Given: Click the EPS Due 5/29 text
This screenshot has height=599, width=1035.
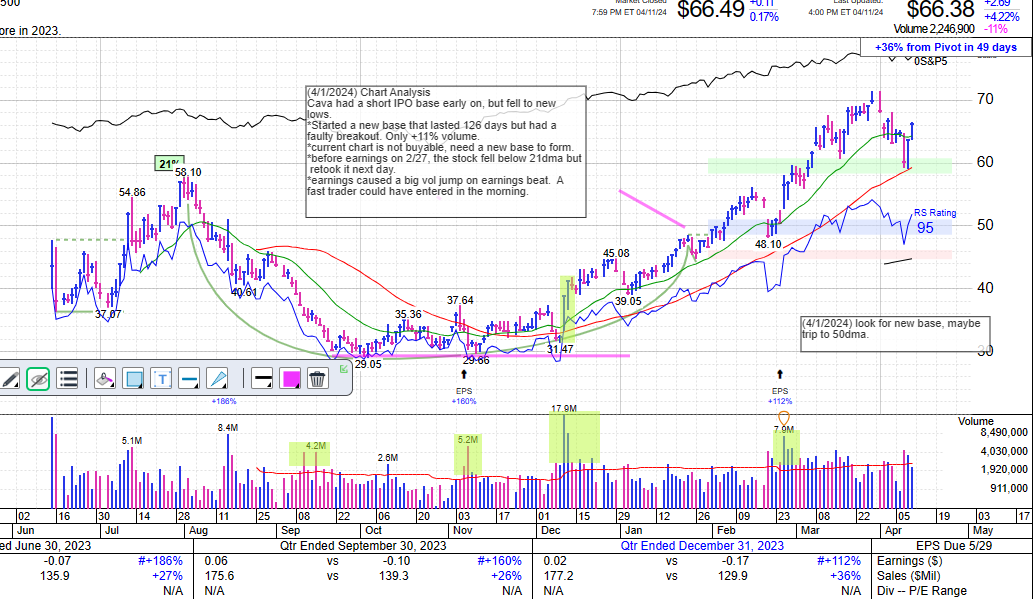Looking at the screenshot, I should click(x=954, y=546).
